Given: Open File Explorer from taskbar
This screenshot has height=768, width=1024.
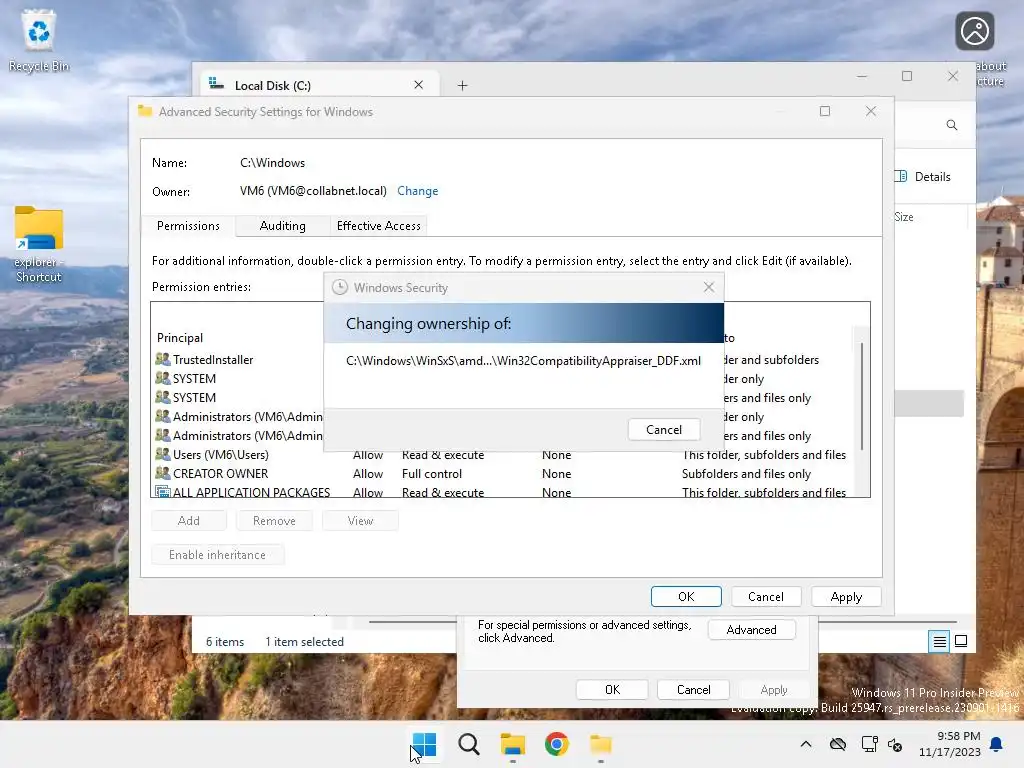Looking at the screenshot, I should (513, 744).
